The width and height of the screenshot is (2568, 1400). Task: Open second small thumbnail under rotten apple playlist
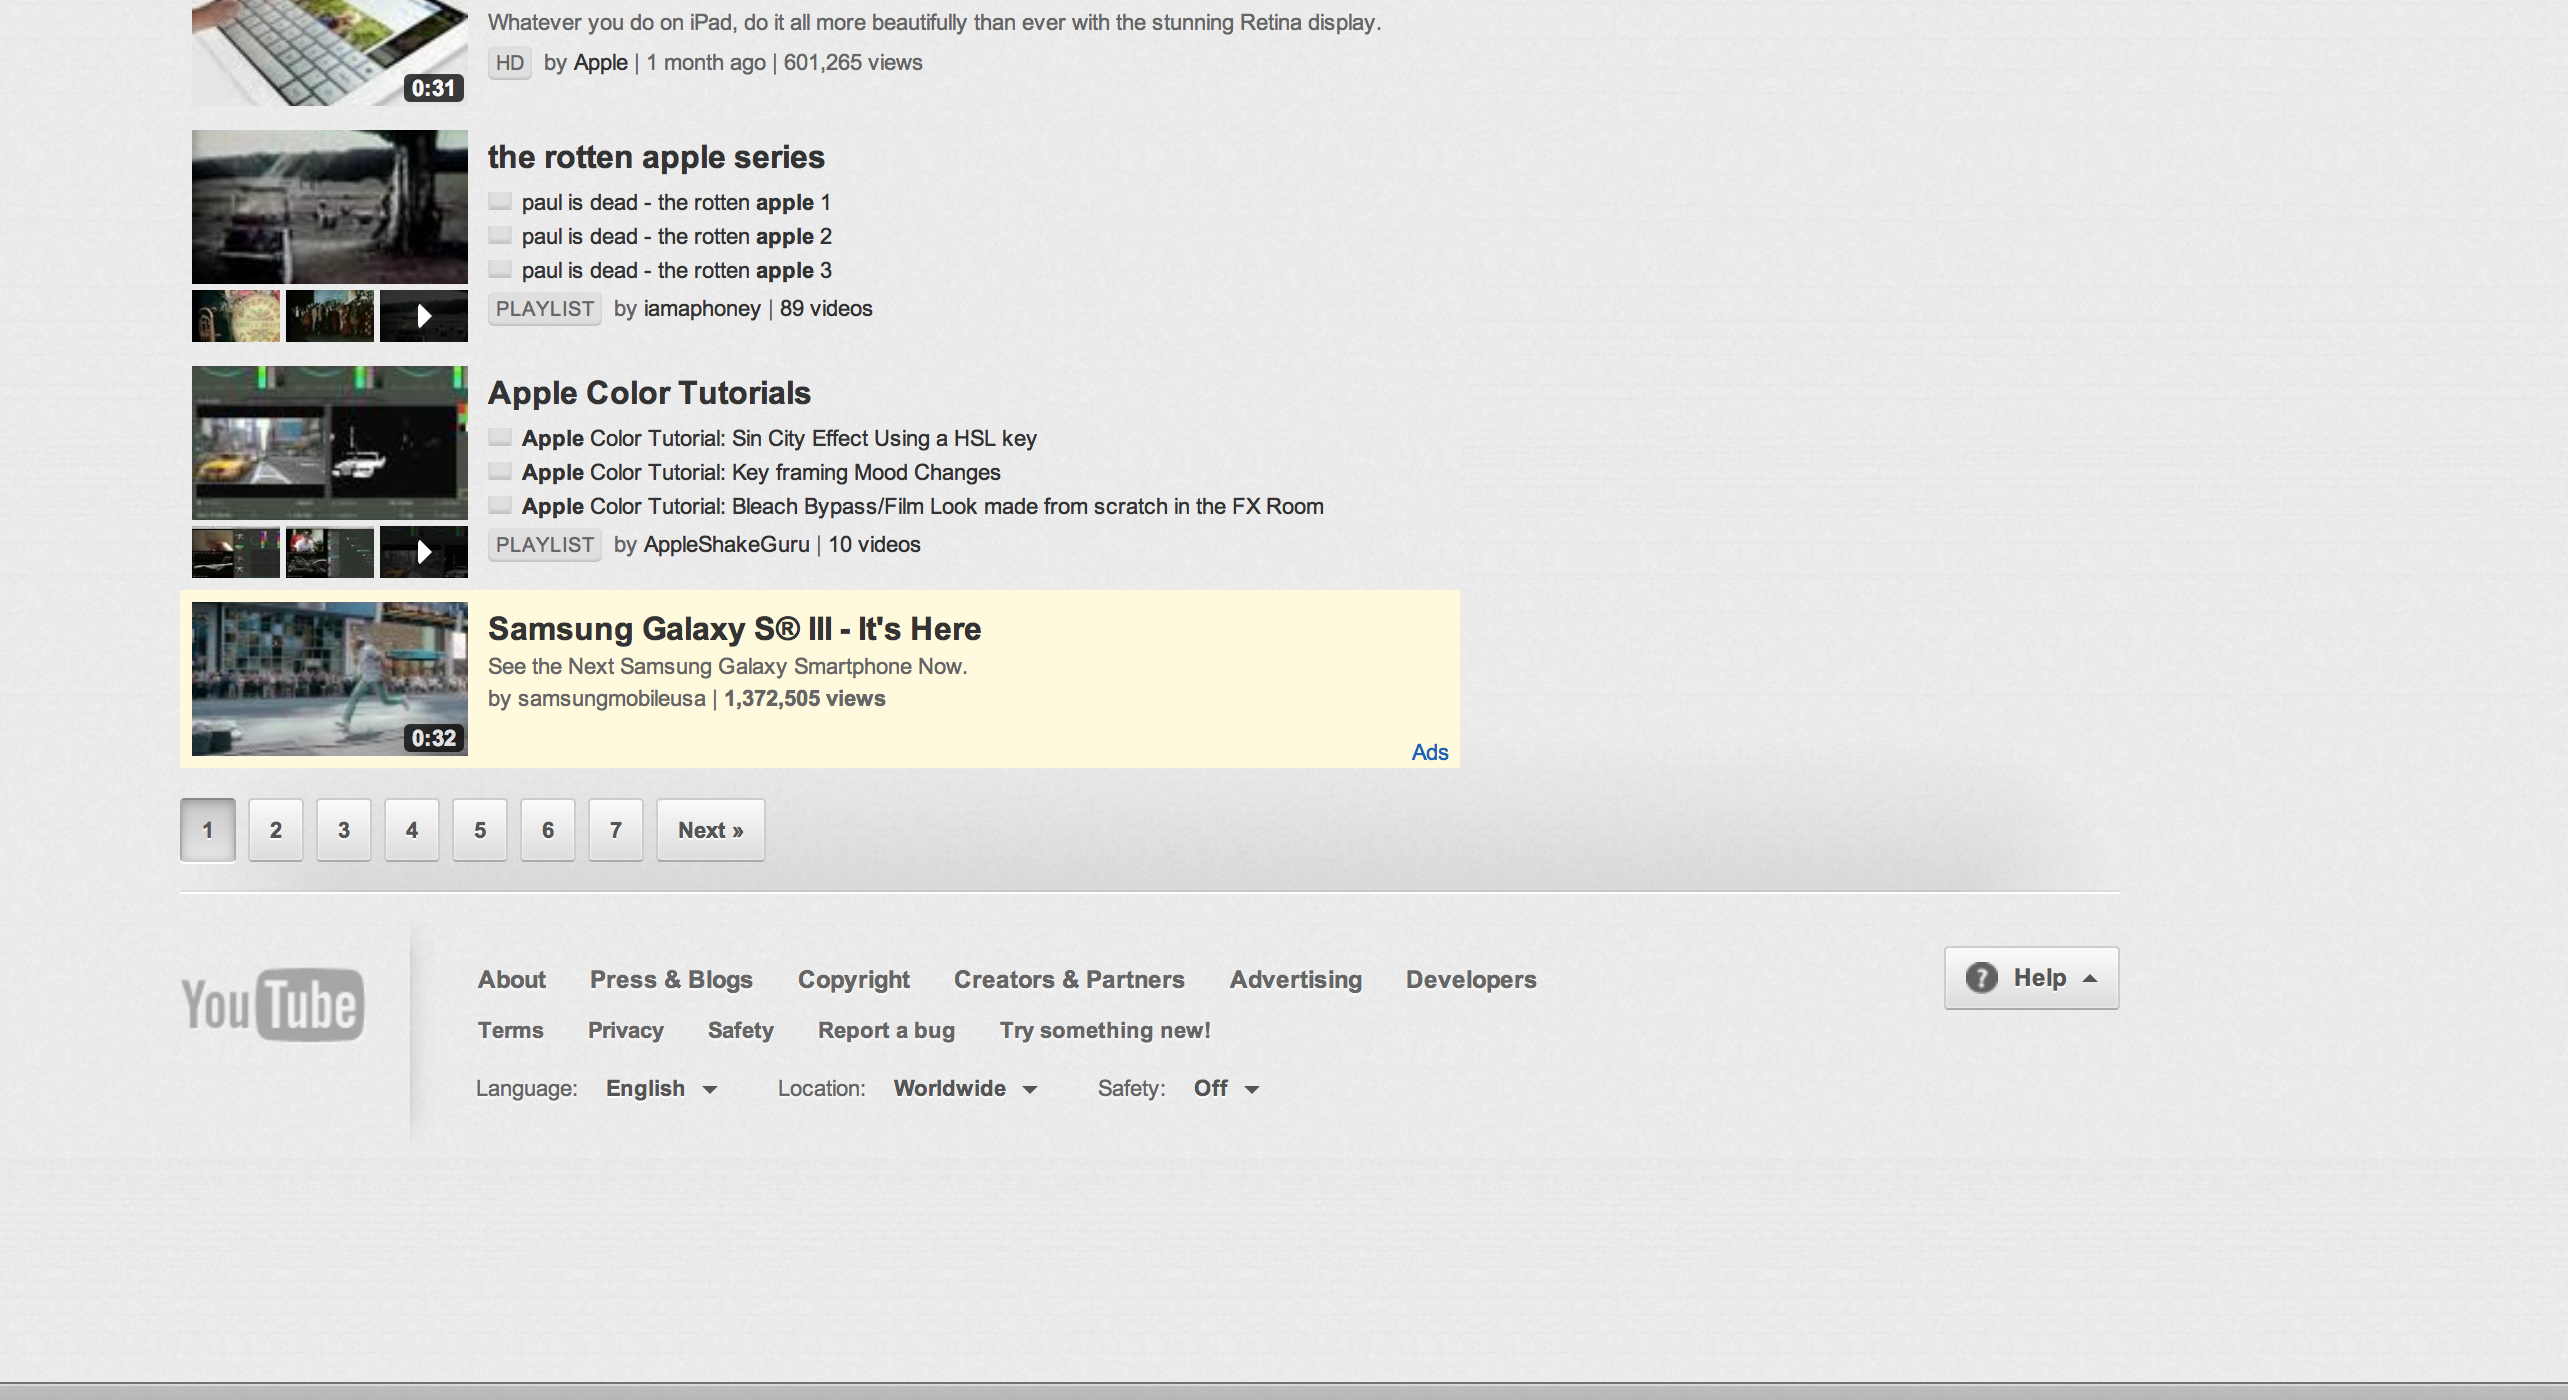click(x=330, y=316)
